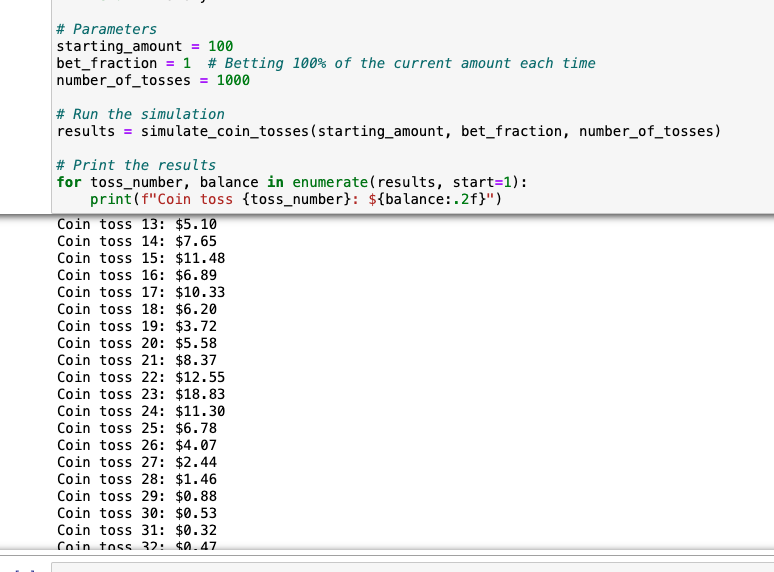The image size is (774, 572).
Task: Click the enumerate keyword in the for loop
Action: tap(330, 182)
